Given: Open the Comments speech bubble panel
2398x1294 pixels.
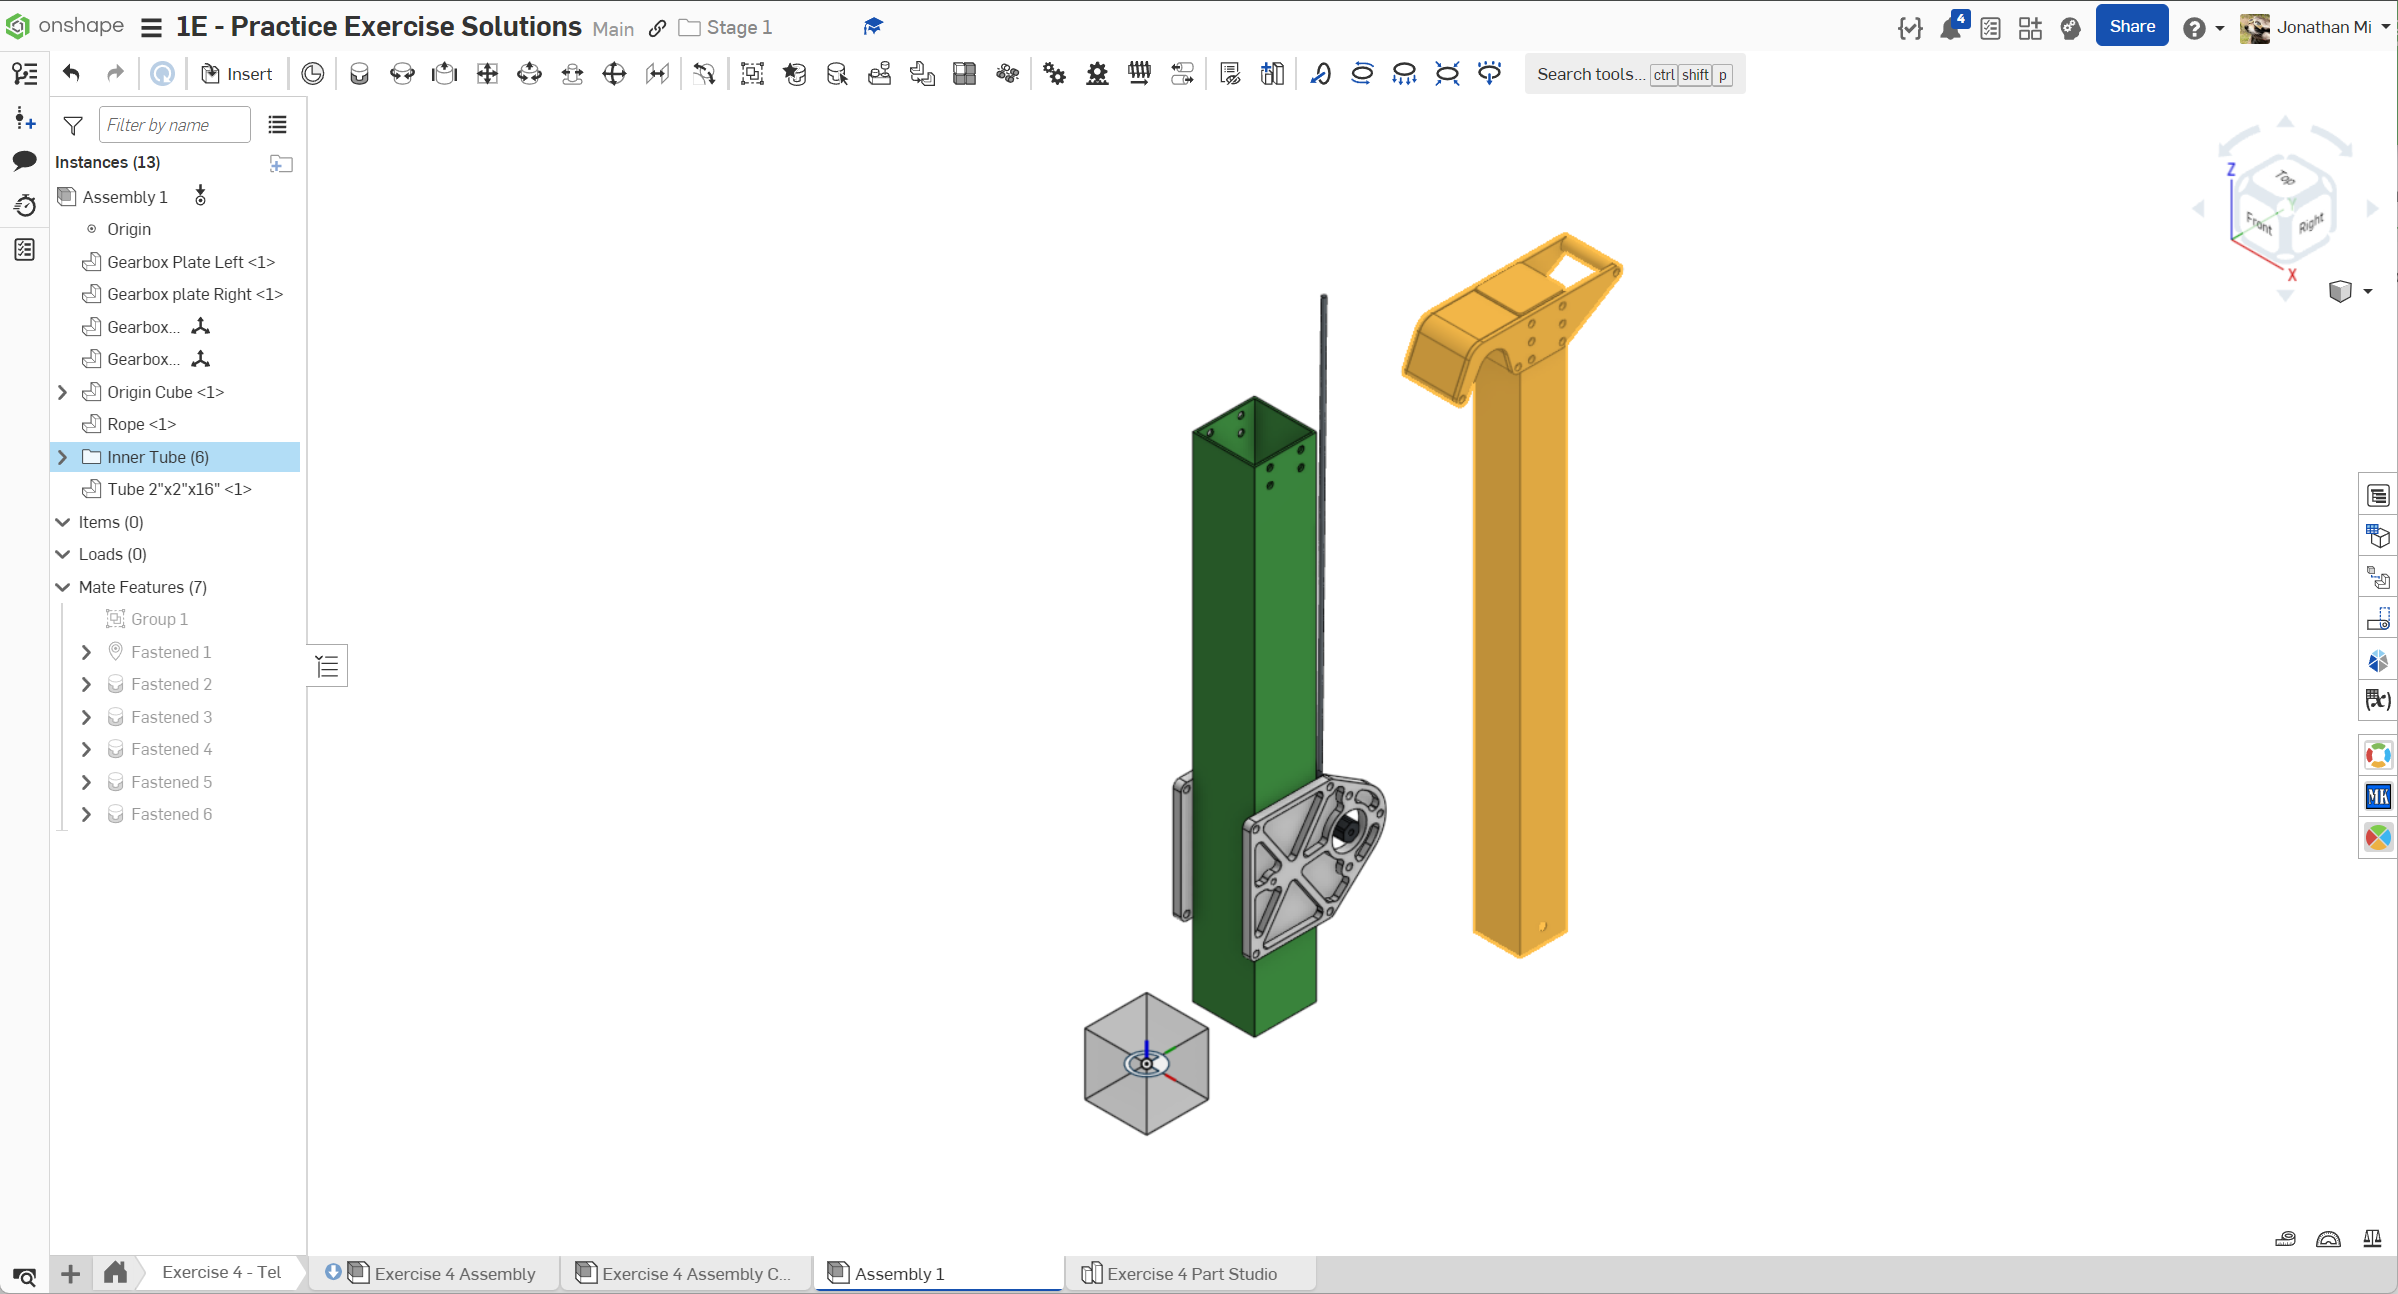Looking at the screenshot, I should tap(25, 161).
